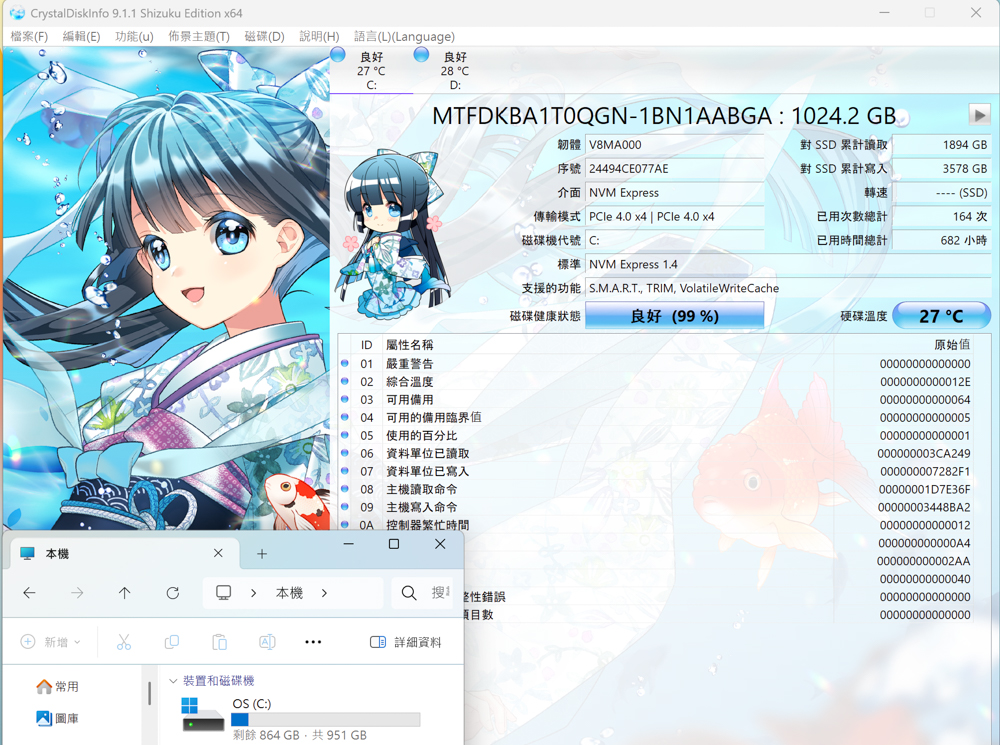Open the 編輯(E) menu
The image size is (1000, 745).
click(x=81, y=36)
